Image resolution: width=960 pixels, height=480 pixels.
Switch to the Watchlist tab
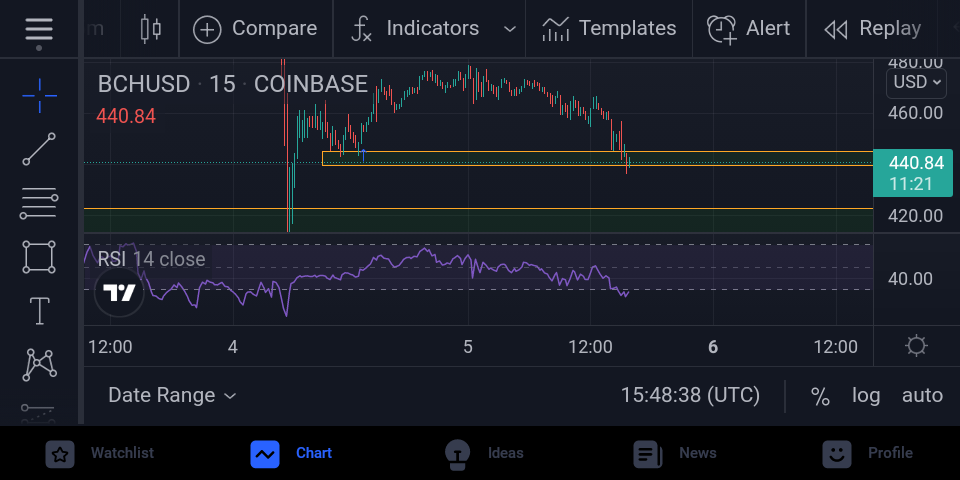[100, 454]
